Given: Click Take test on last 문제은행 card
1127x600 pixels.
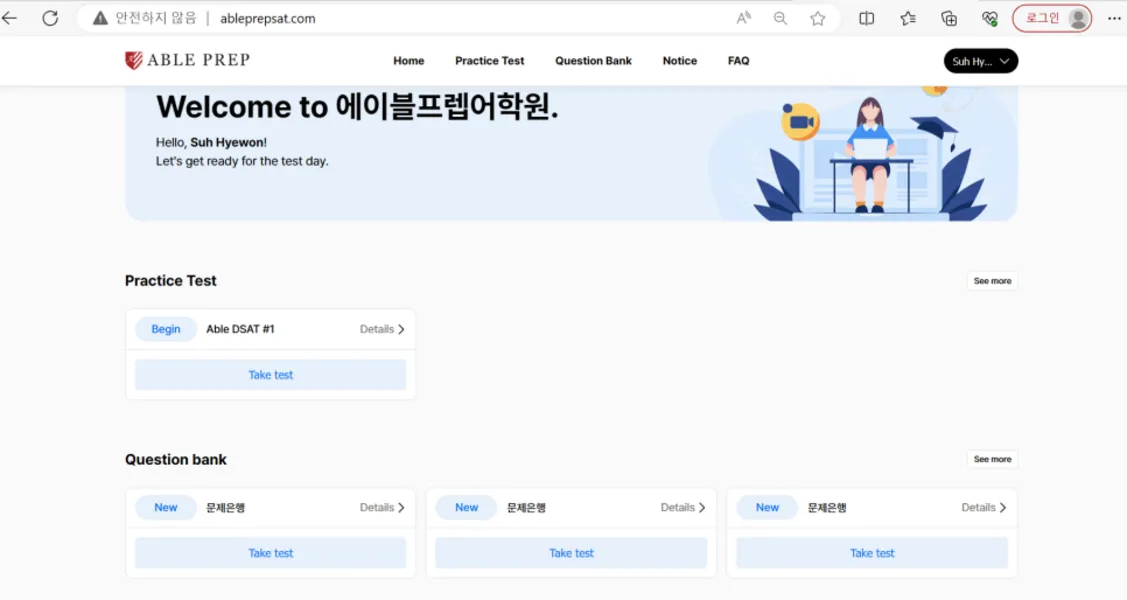Looking at the screenshot, I should (872, 553).
